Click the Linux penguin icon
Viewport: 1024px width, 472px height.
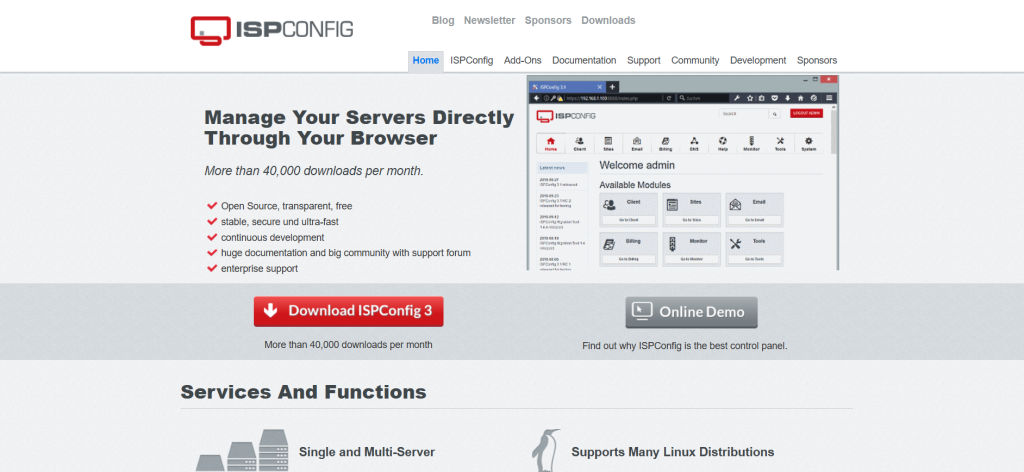tap(546, 451)
